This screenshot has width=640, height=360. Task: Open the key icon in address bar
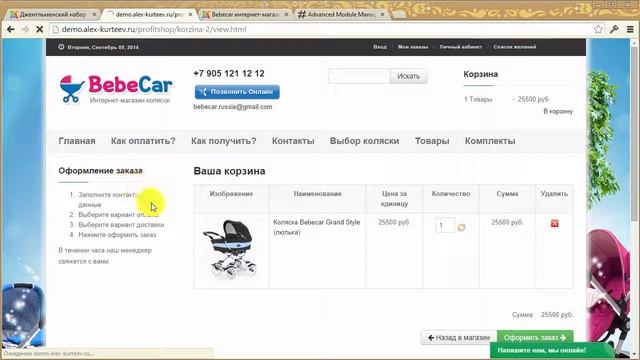[x=614, y=29]
